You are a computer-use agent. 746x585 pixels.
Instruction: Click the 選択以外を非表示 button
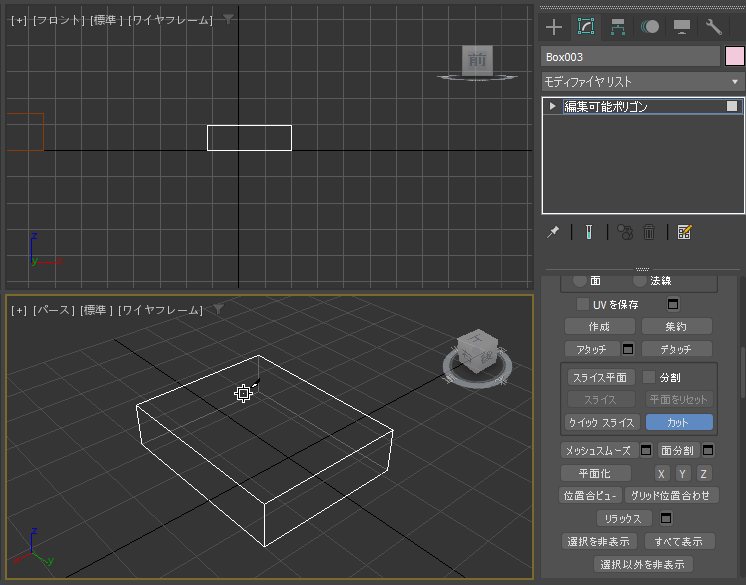(x=643, y=564)
